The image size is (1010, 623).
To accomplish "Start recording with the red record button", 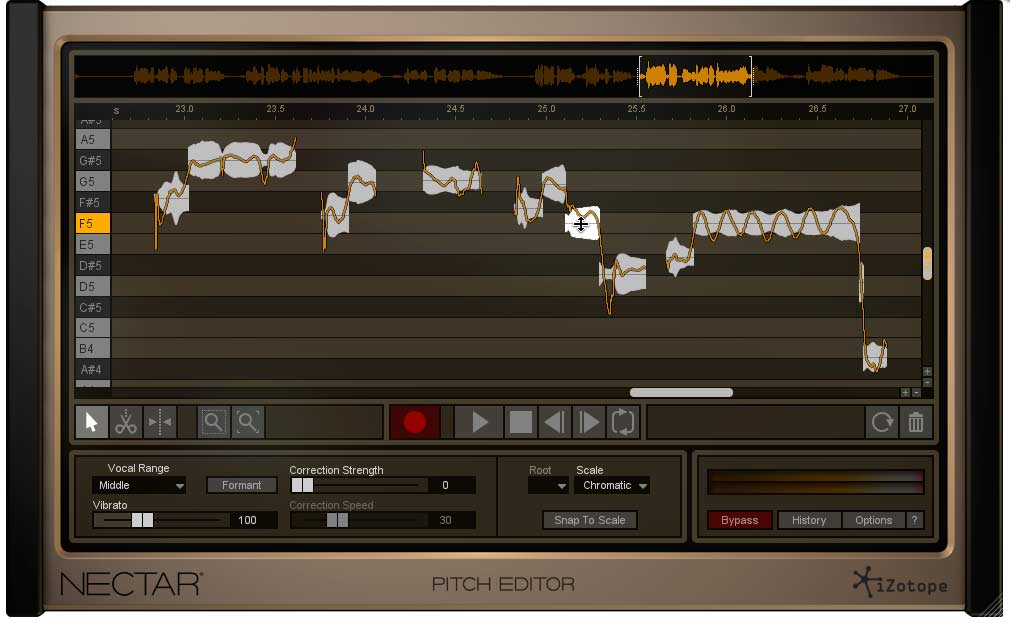I will click(415, 422).
